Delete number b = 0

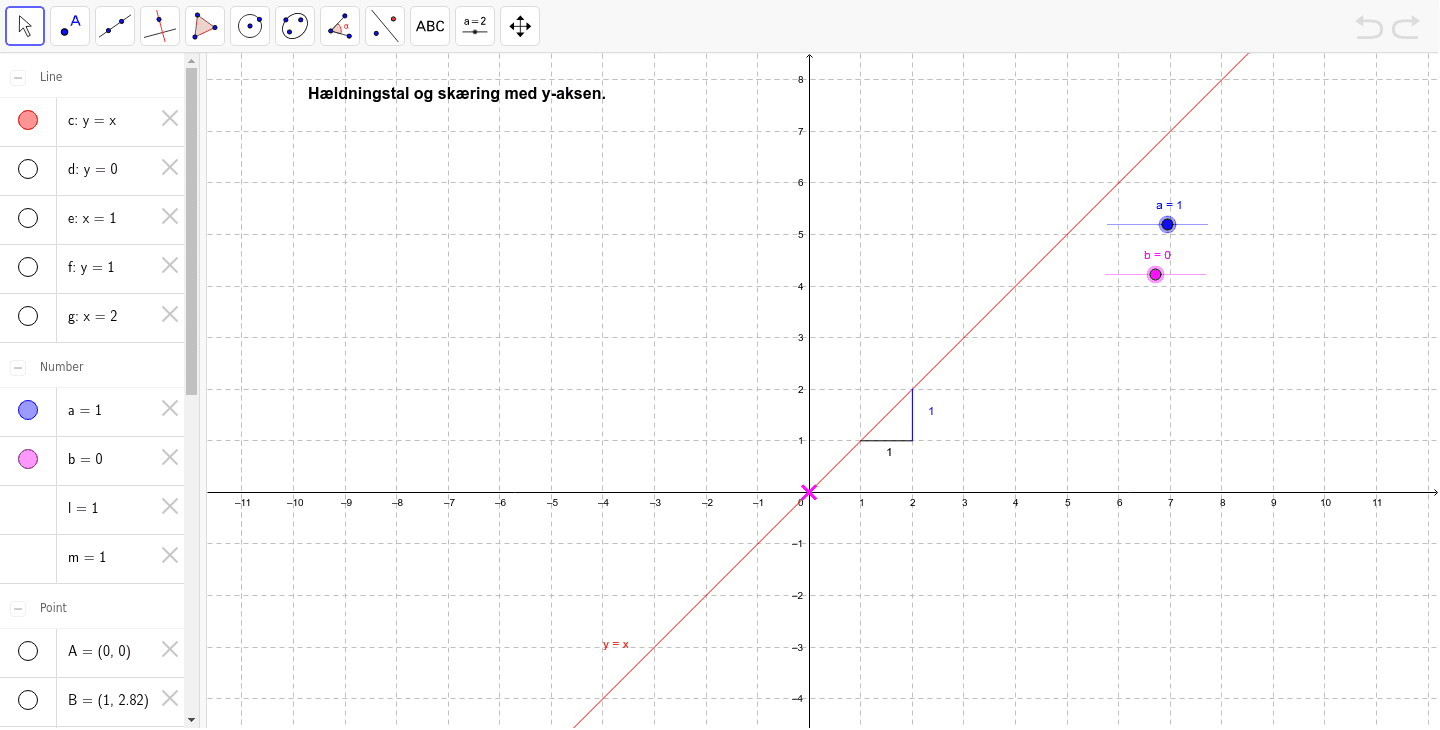pos(170,458)
